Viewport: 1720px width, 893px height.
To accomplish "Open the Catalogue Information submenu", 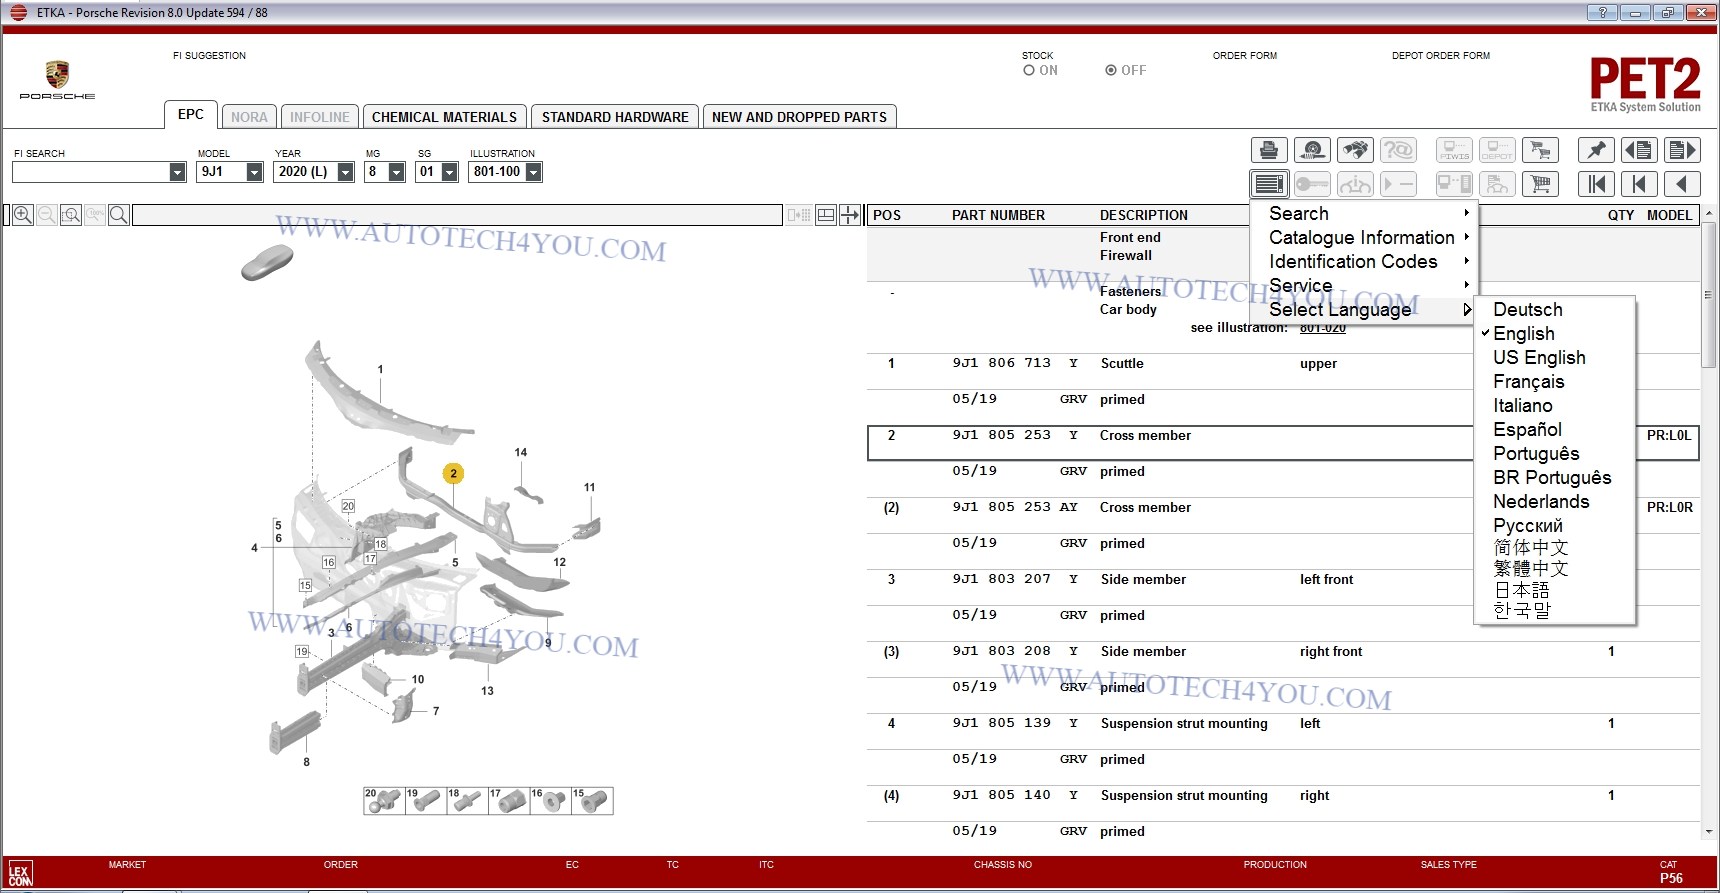I will click(1361, 238).
